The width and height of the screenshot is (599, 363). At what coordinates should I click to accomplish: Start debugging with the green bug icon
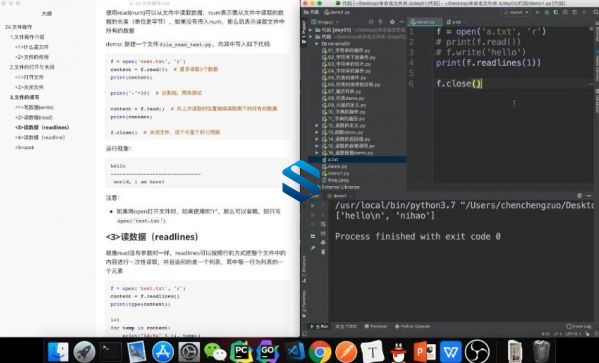[x=547, y=13]
